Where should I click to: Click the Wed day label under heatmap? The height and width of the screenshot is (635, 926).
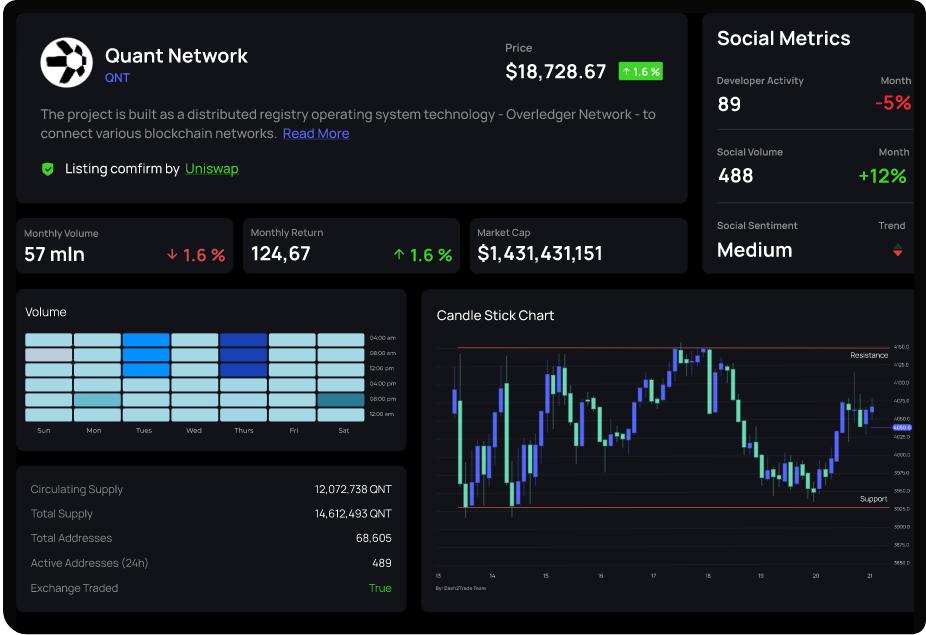pyautogui.click(x=194, y=431)
